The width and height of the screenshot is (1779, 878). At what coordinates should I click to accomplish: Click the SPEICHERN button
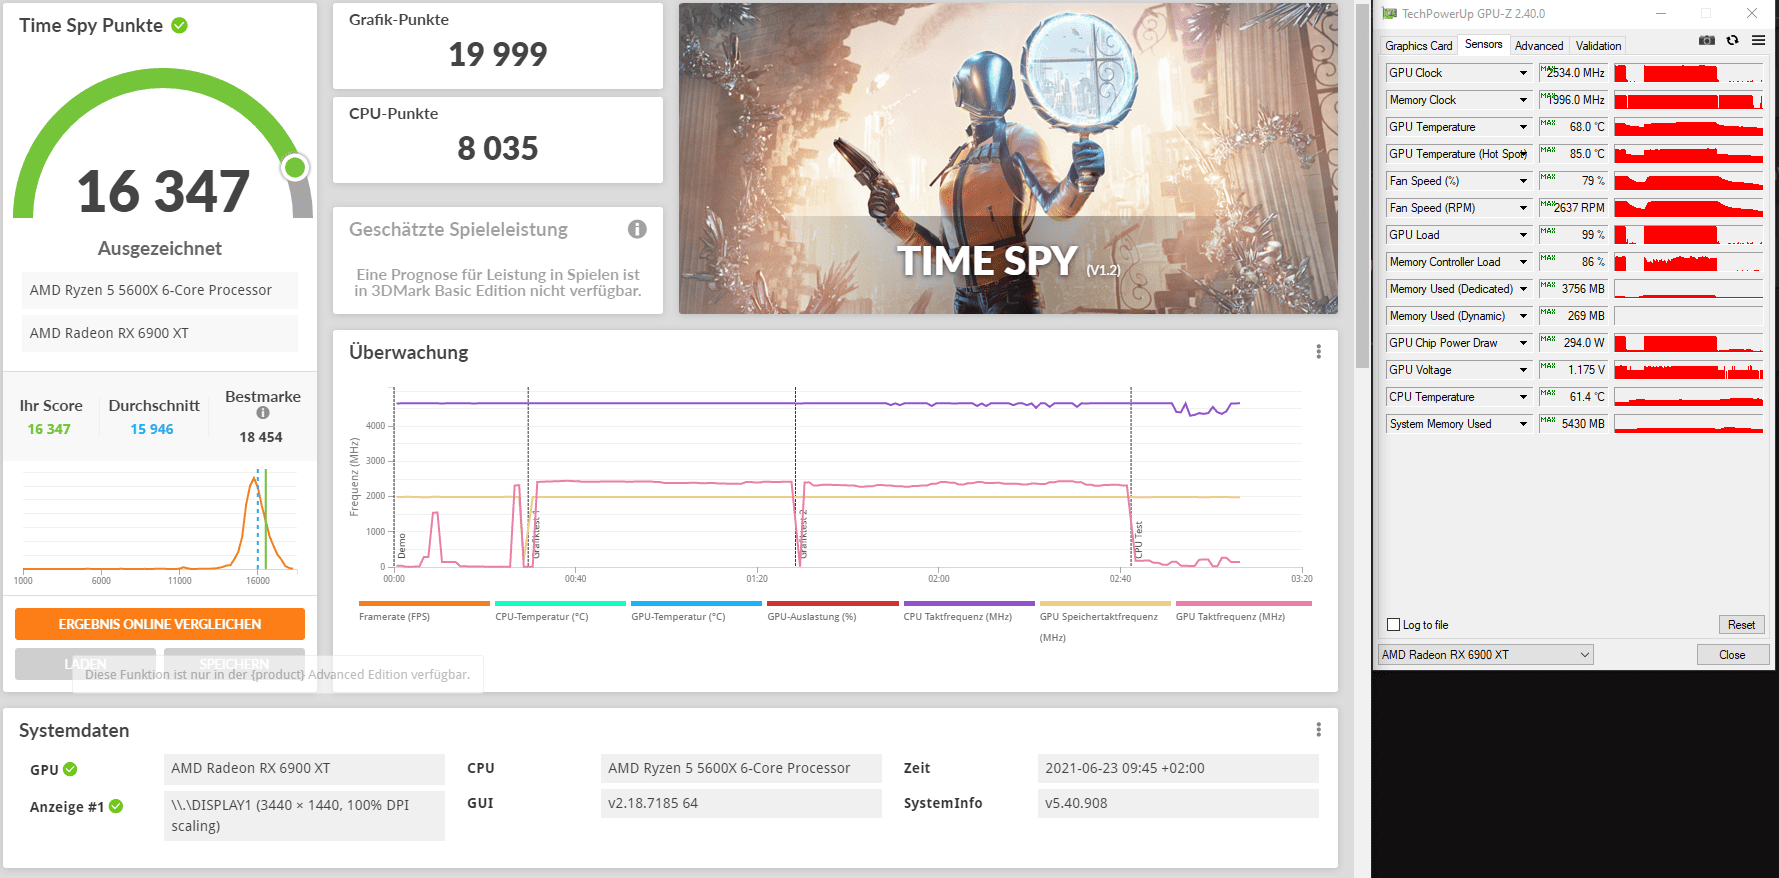tap(234, 664)
